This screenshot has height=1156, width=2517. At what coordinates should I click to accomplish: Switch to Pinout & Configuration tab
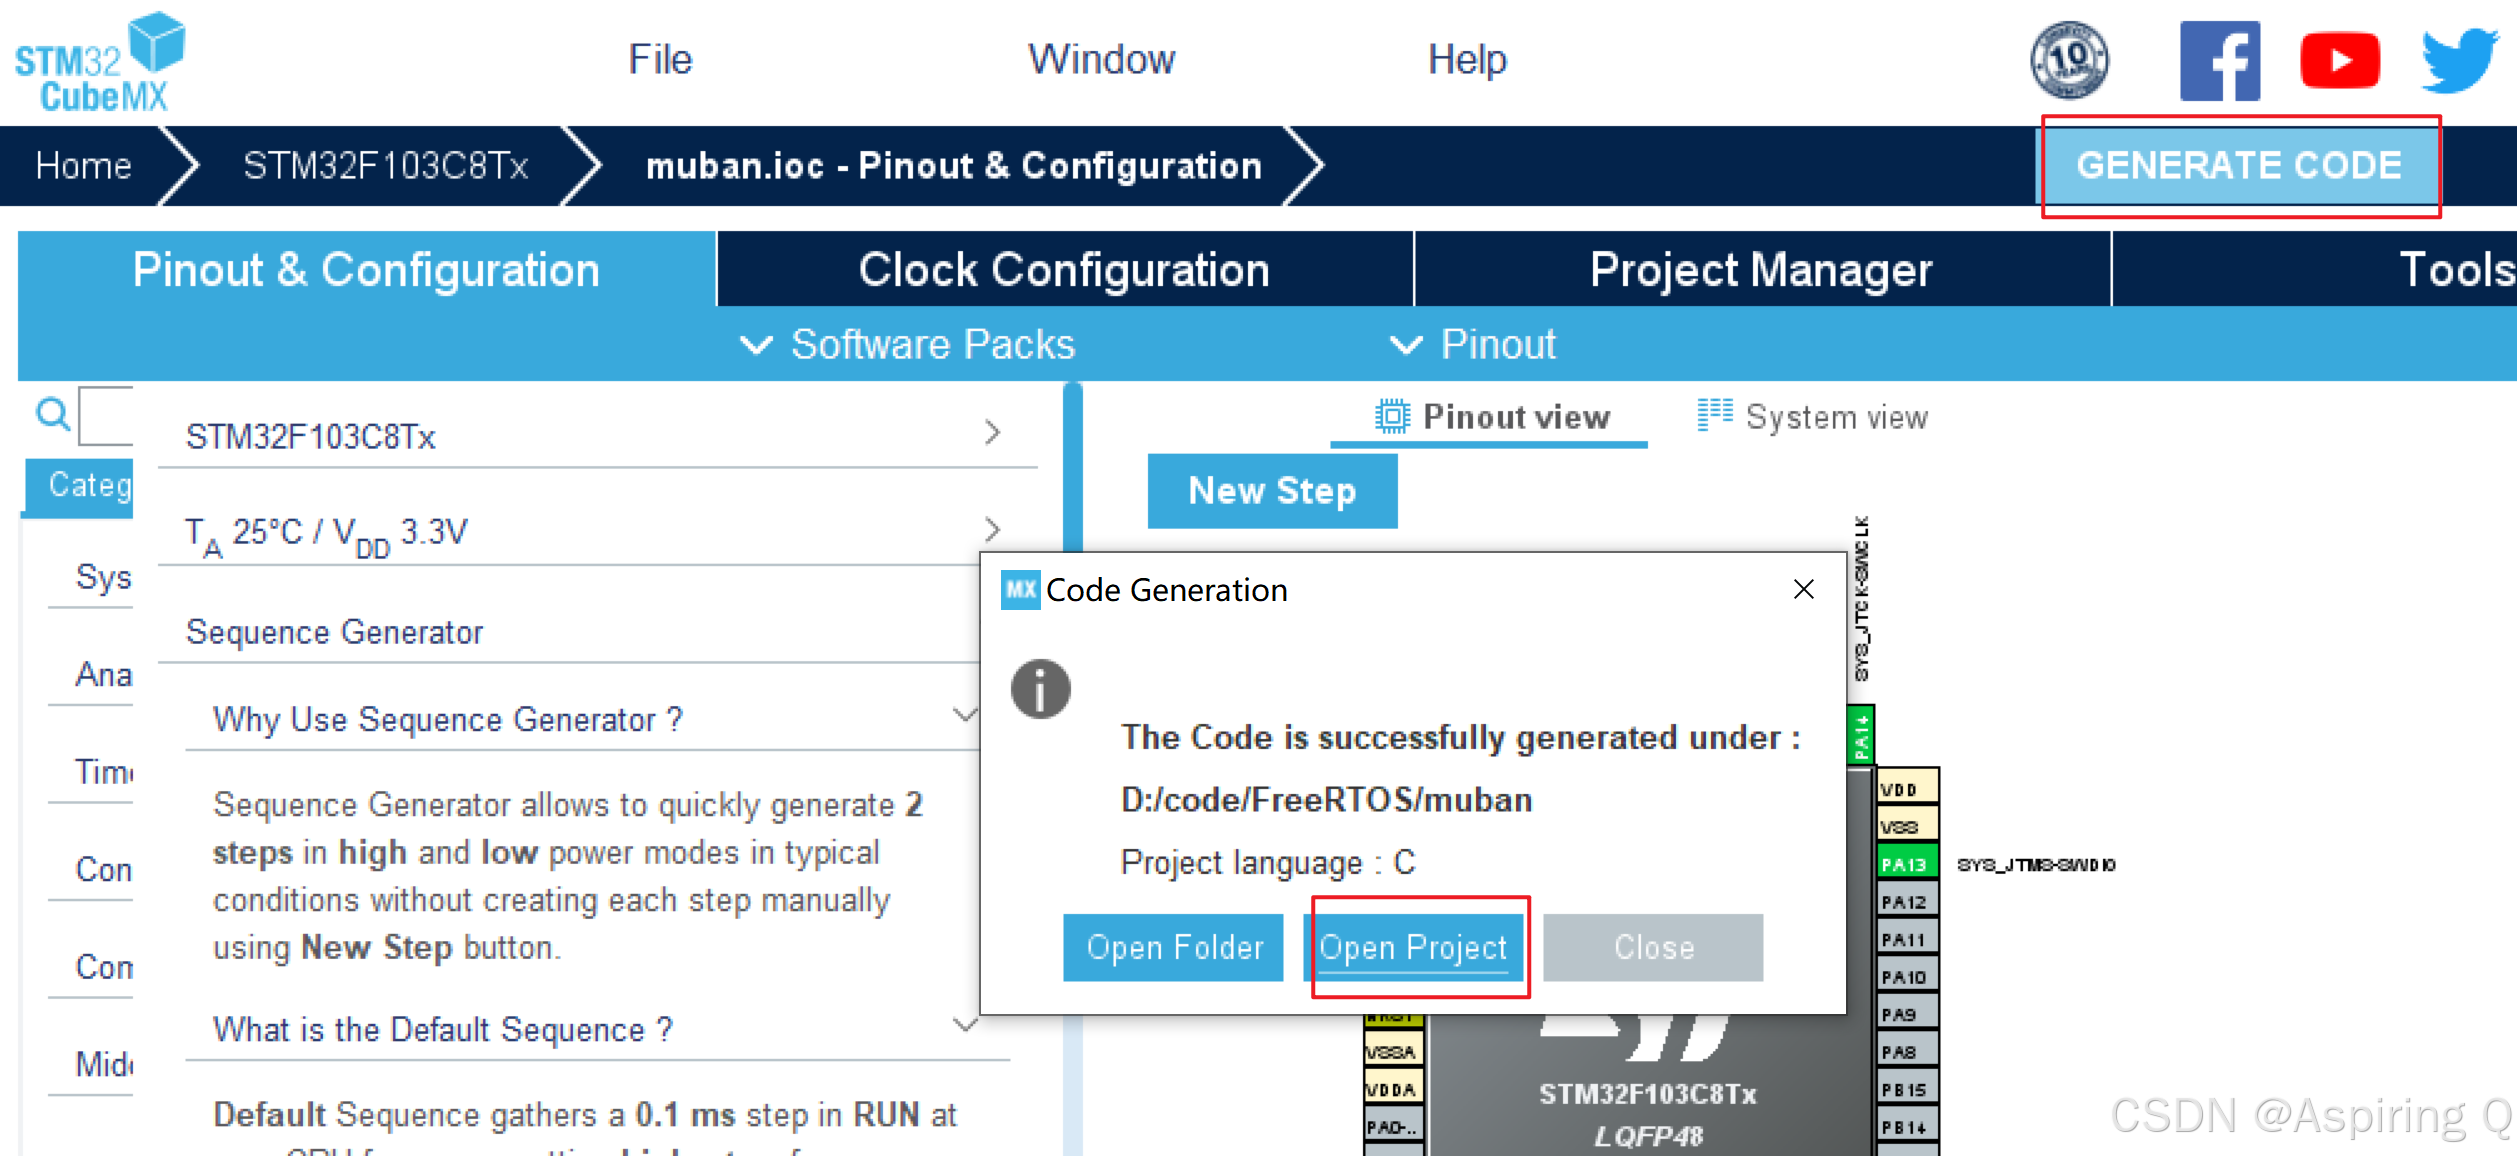[x=366, y=269]
